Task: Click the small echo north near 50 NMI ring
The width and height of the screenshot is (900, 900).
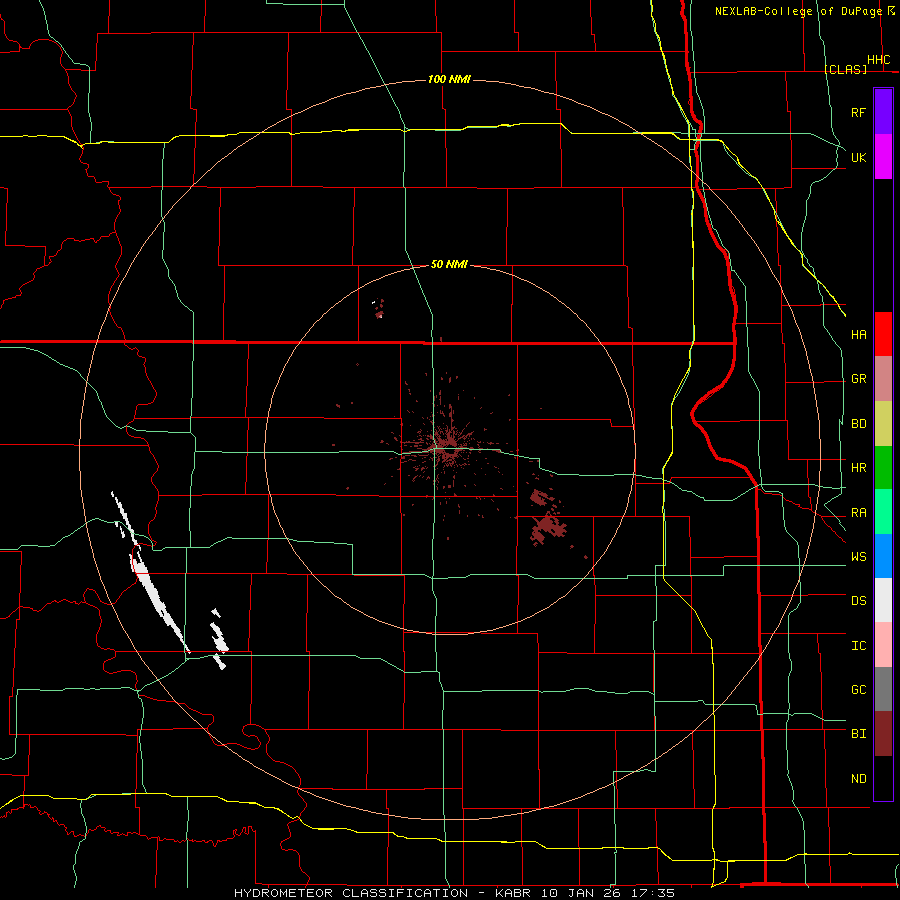Action: tap(379, 308)
